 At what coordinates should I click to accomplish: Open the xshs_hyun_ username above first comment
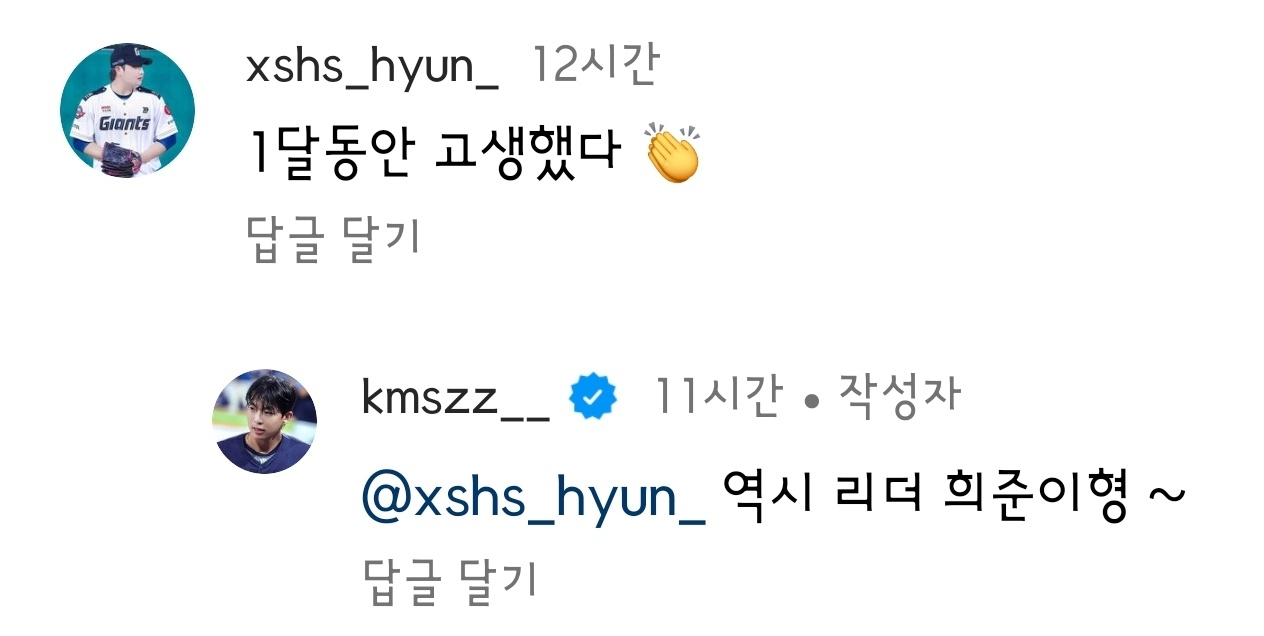coord(372,68)
